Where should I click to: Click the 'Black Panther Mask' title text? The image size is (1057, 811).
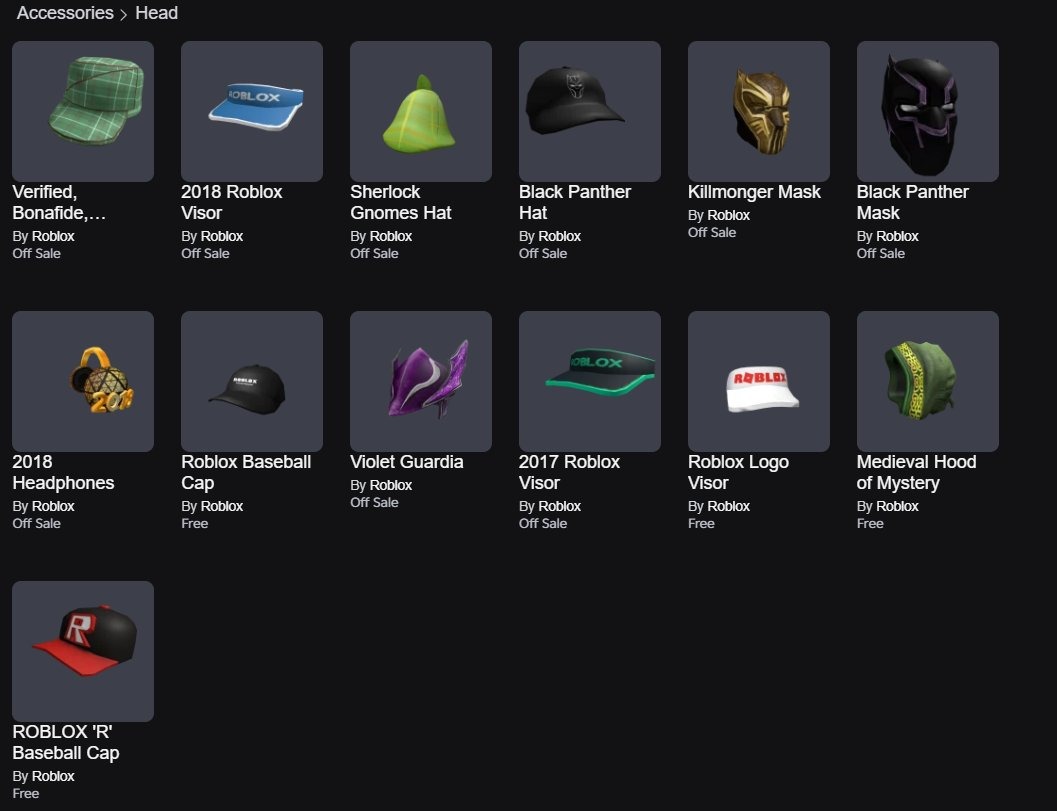coord(913,202)
